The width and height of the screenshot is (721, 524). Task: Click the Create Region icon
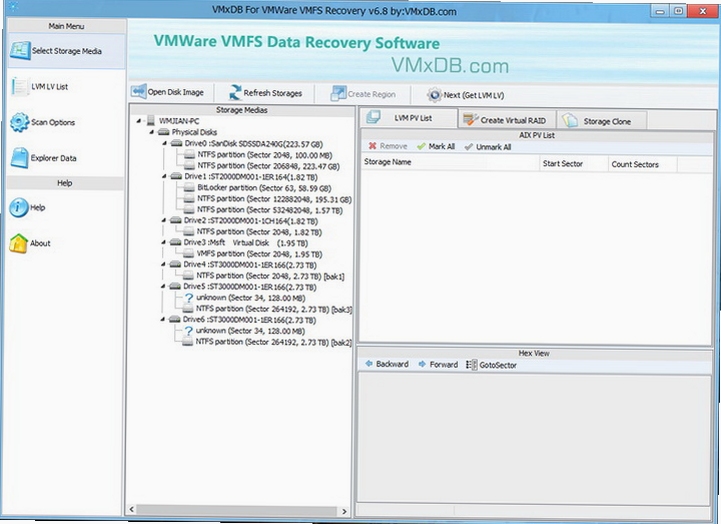pyautogui.click(x=338, y=93)
